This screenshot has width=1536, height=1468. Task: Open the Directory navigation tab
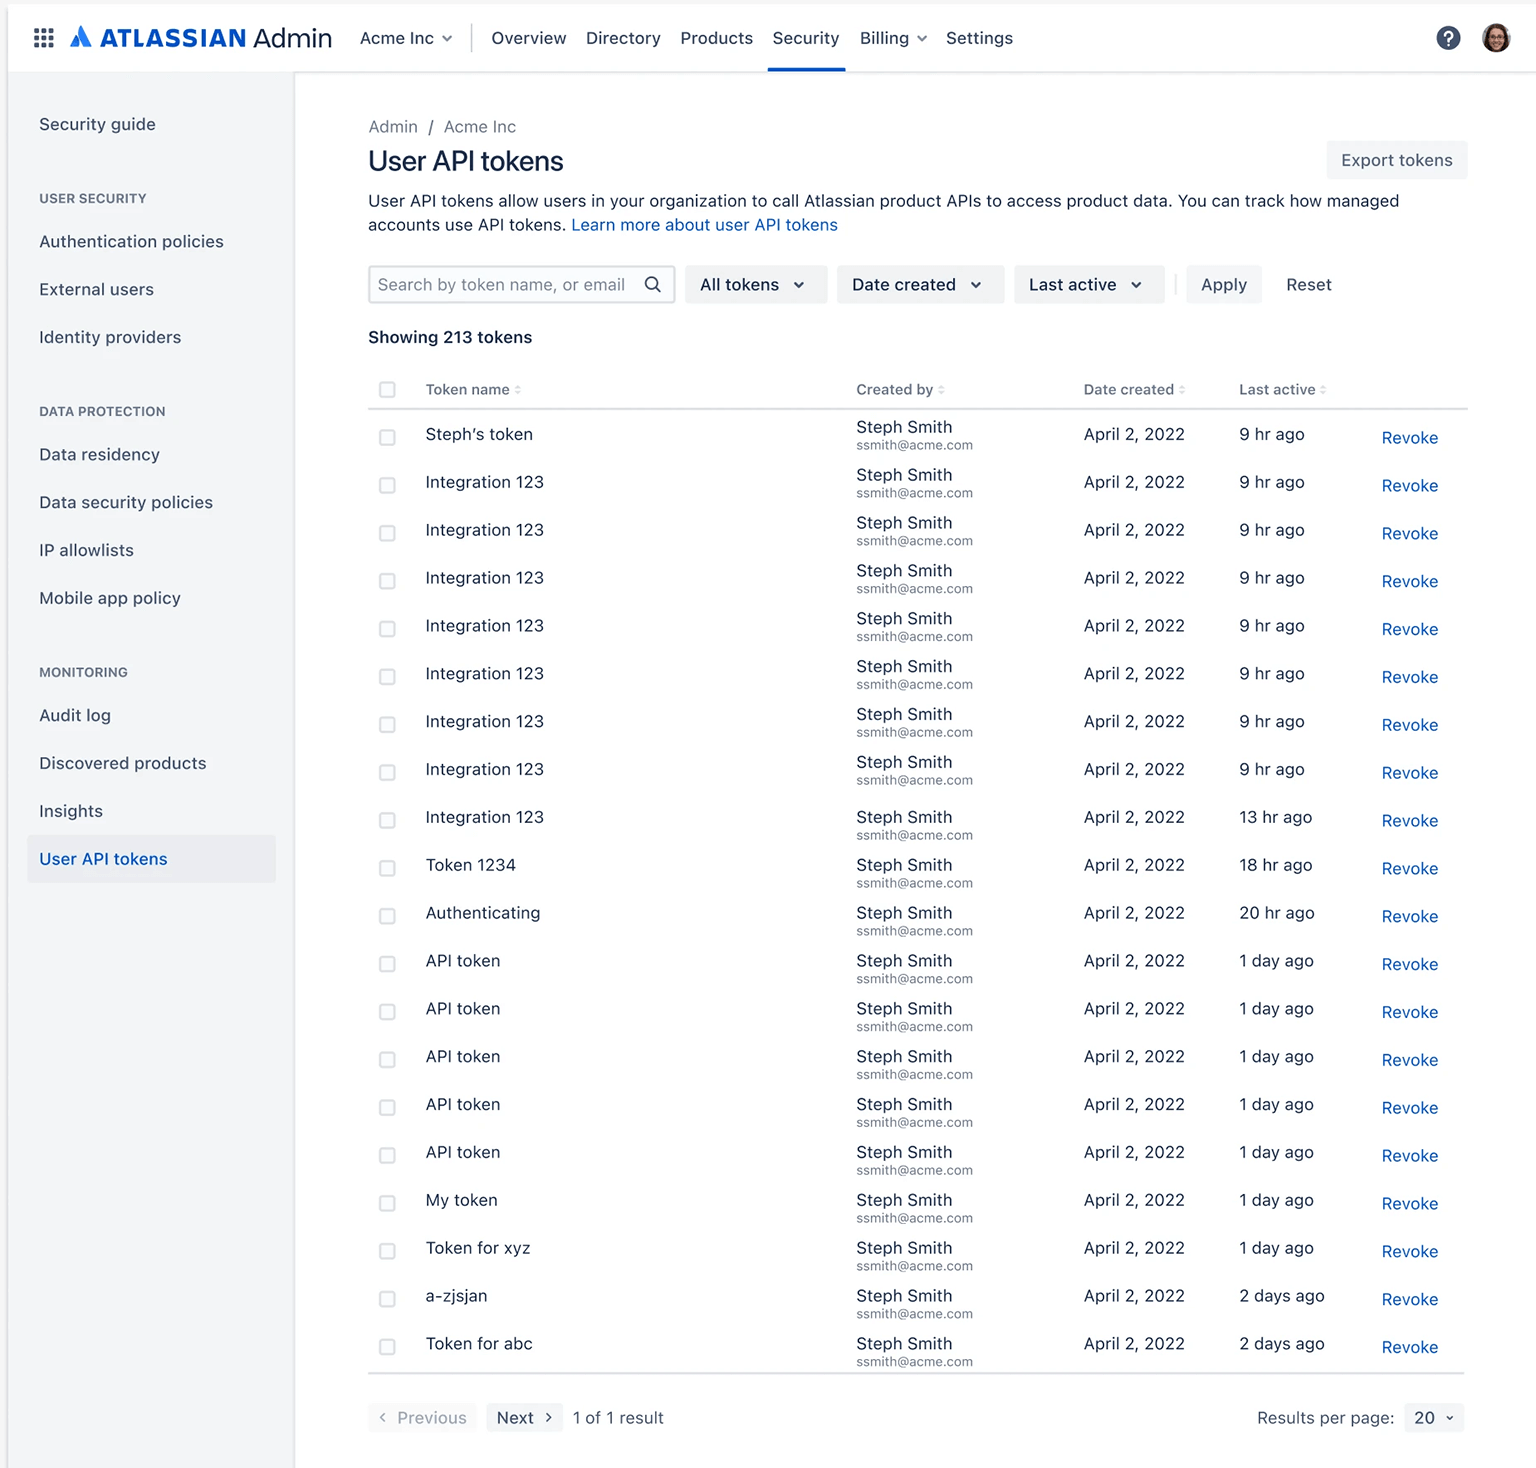click(x=623, y=38)
